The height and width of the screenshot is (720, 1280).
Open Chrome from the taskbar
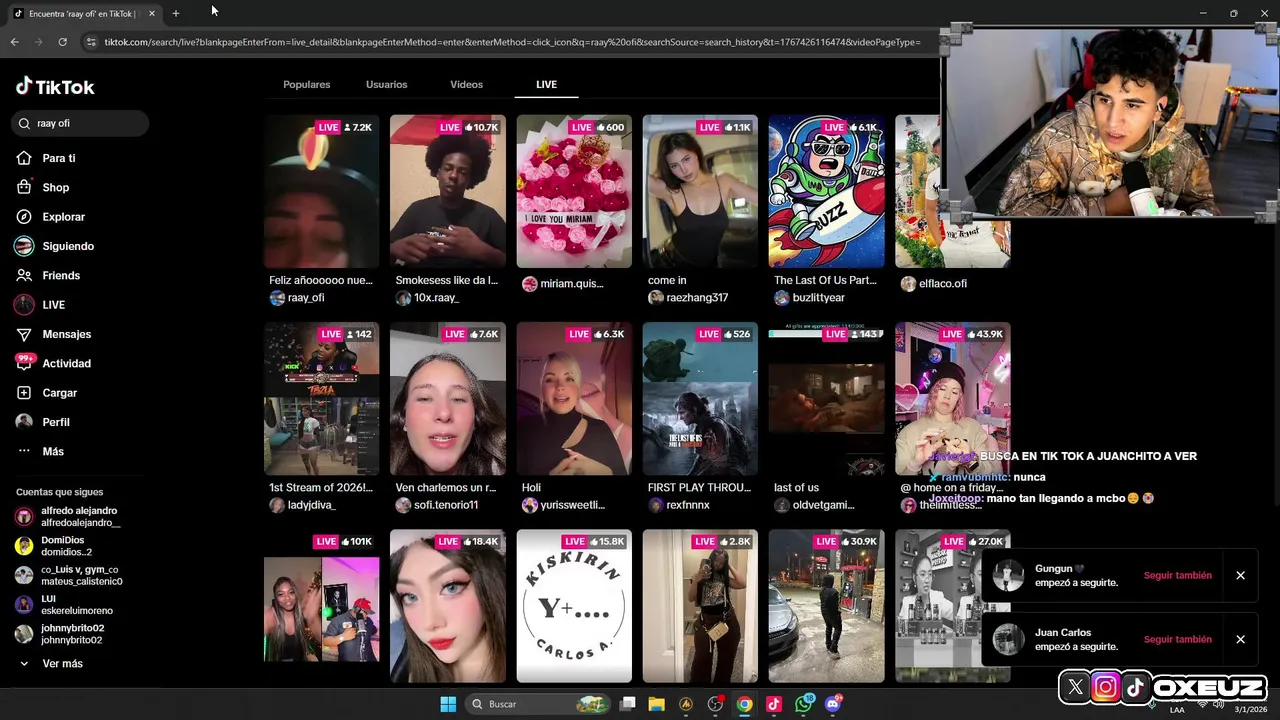(745, 704)
